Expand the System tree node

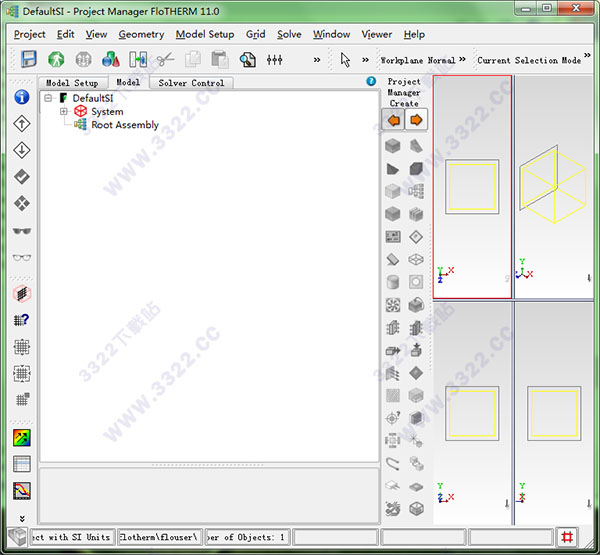pos(64,111)
